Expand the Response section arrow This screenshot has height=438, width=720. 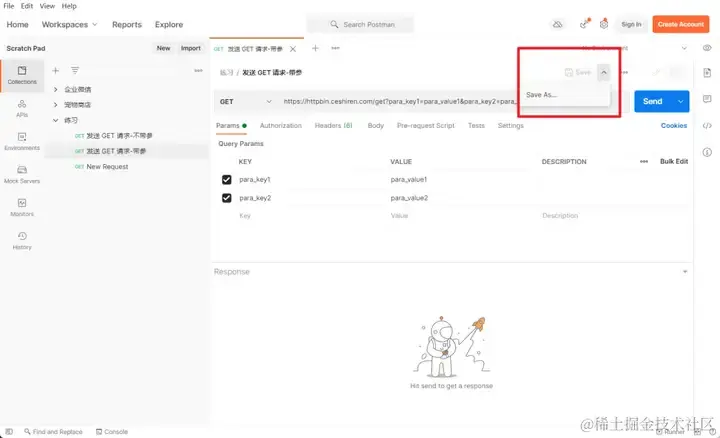(x=685, y=272)
